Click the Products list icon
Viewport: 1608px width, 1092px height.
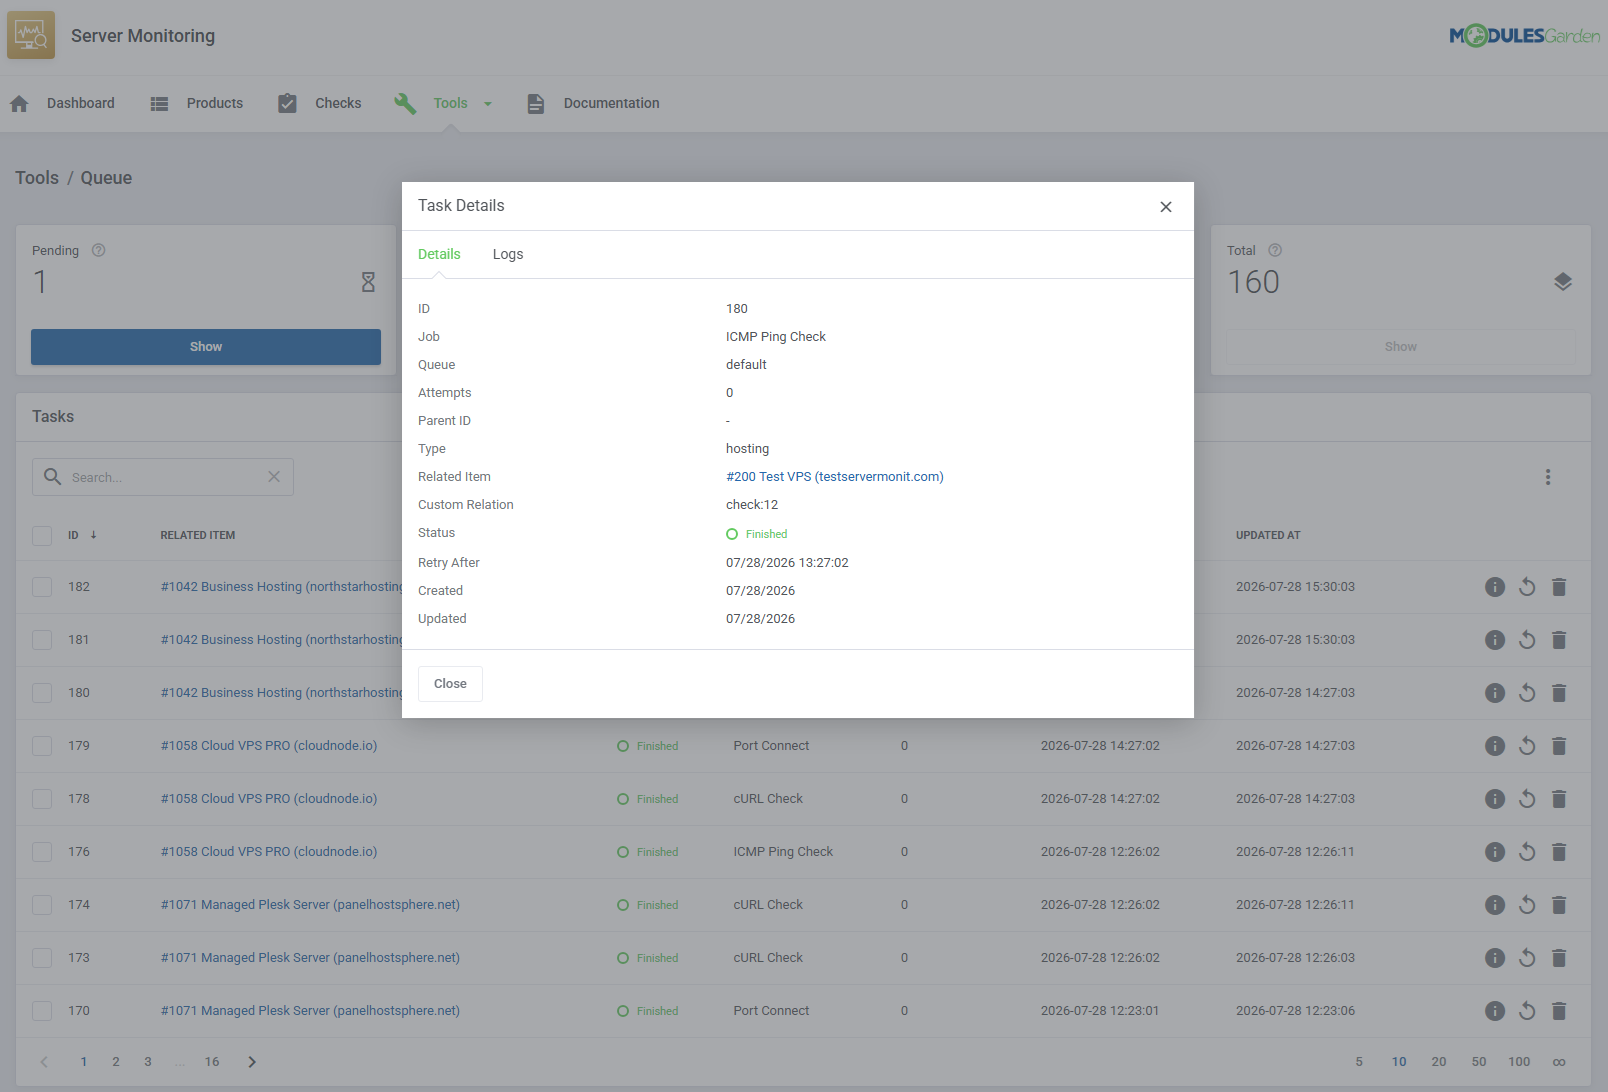(159, 103)
